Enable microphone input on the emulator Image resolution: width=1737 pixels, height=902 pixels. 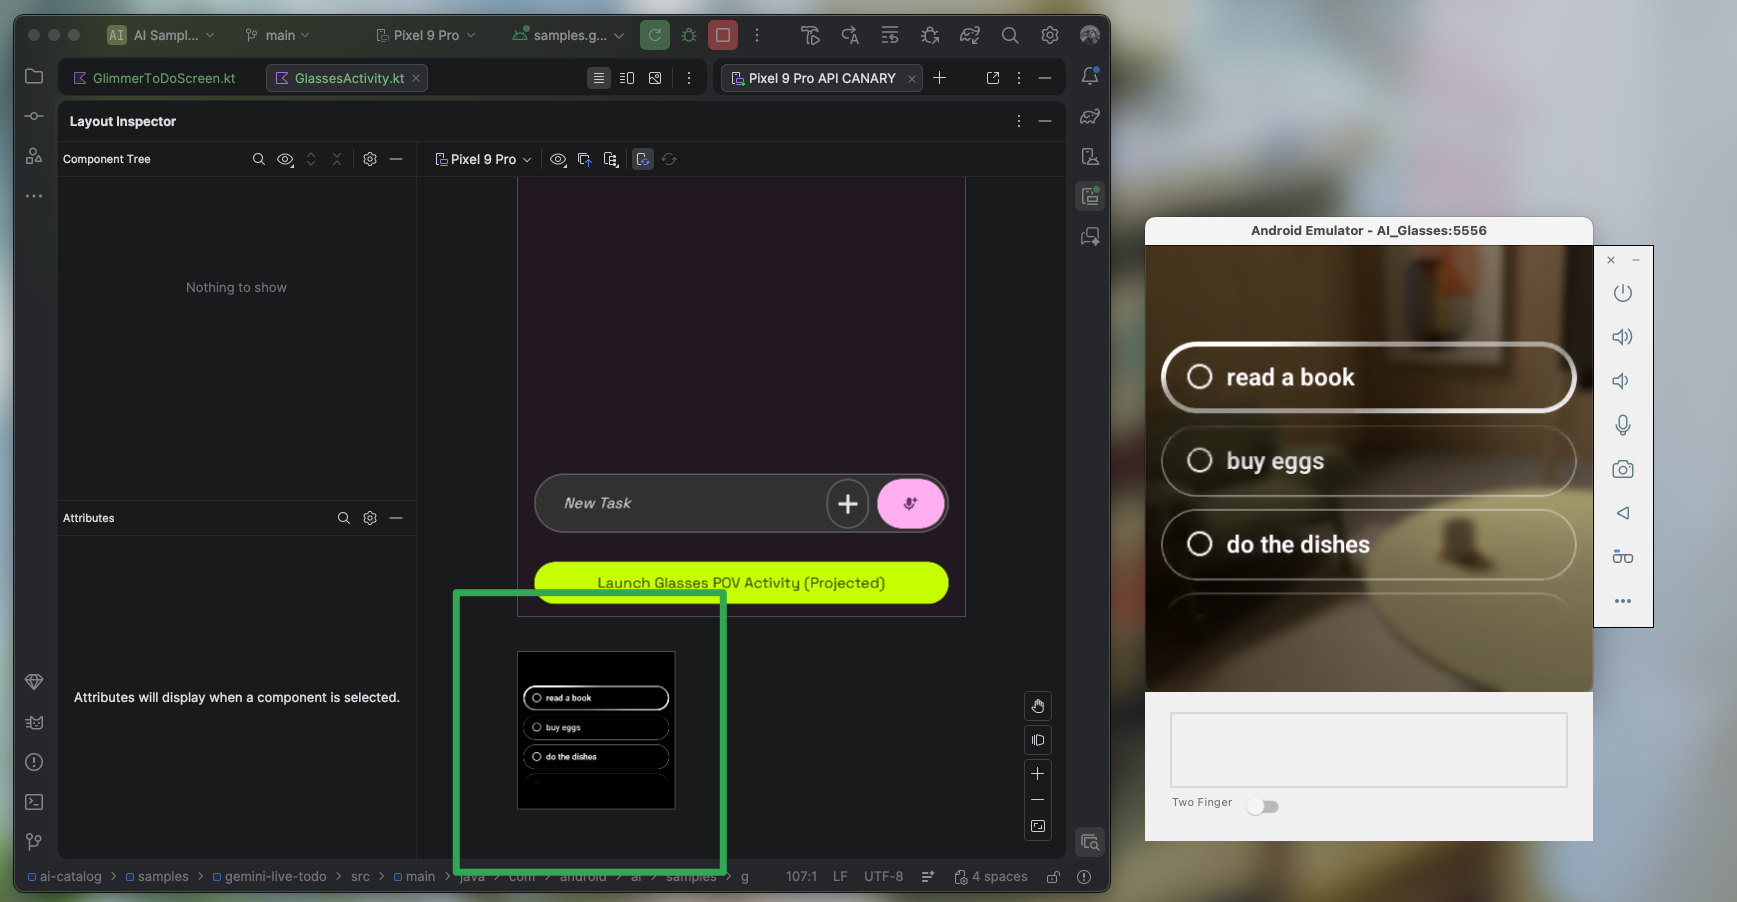[x=1622, y=425]
